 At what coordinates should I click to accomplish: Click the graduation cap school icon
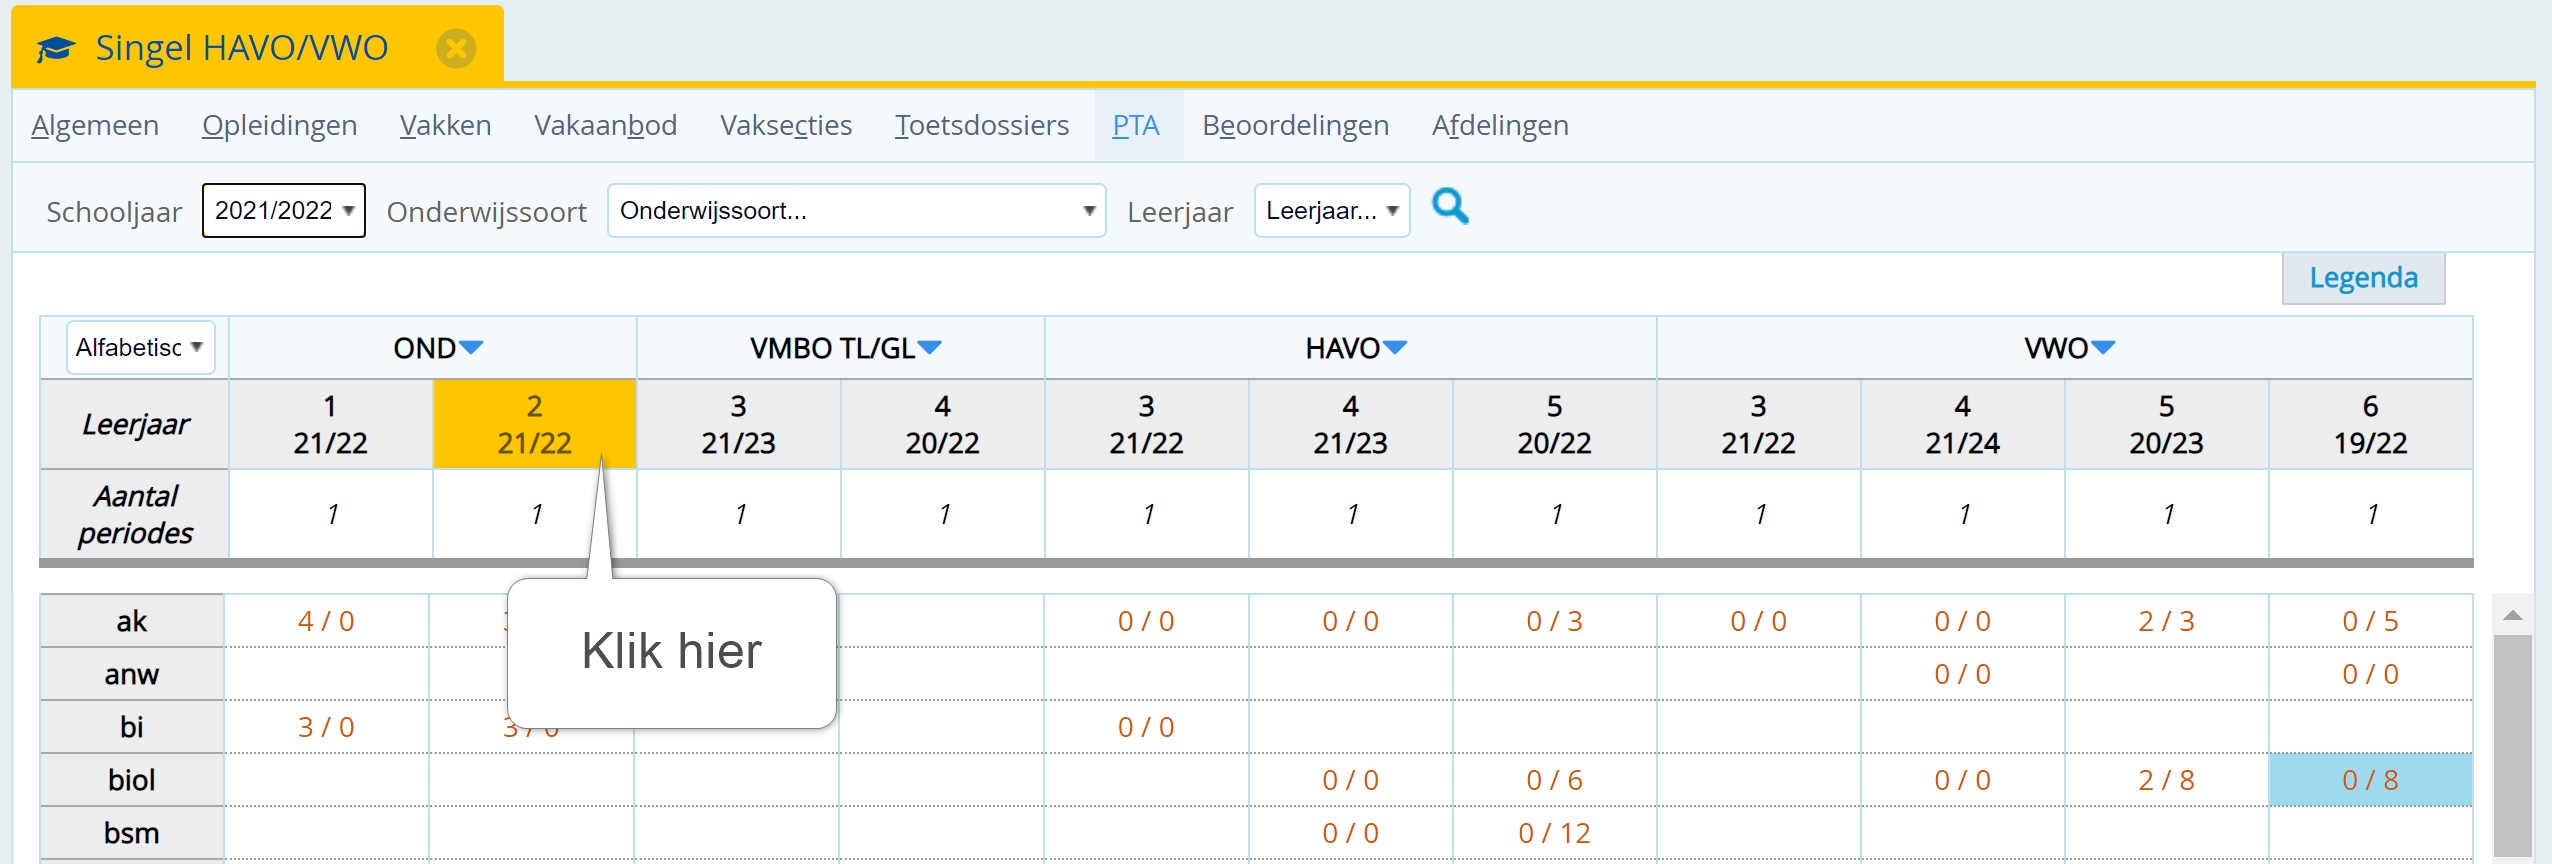tap(56, 48)
